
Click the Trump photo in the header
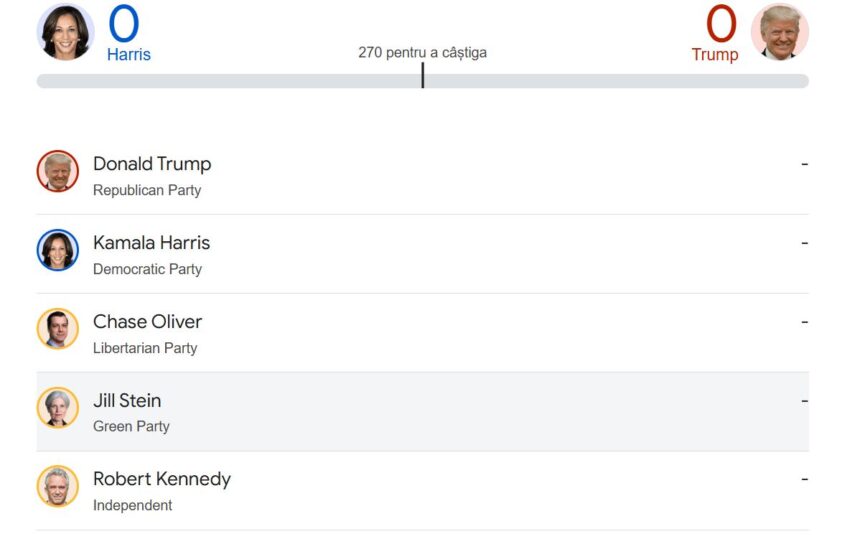(x=780, y=32)
